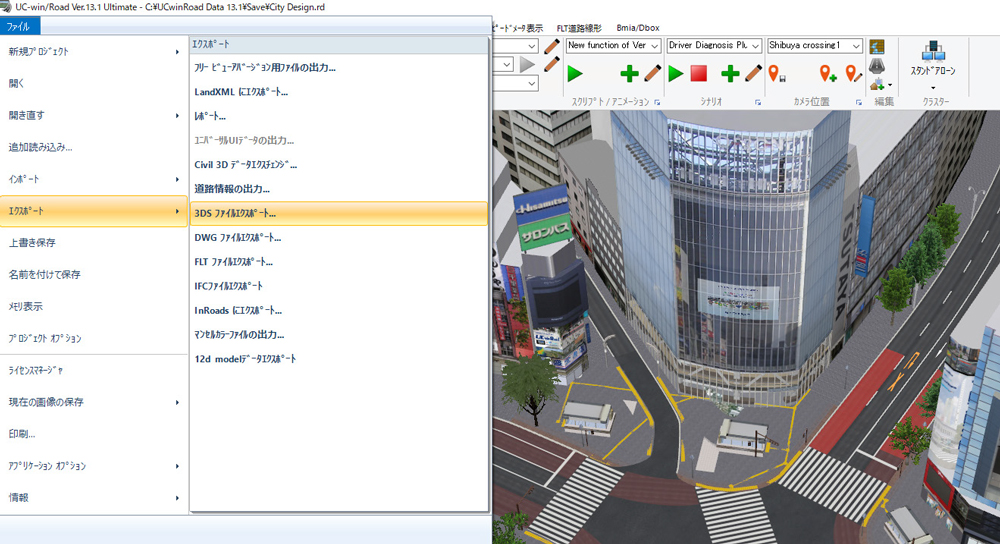Expand 開き直す submenu
This screenshot has height=544, width=1000.
94,115
